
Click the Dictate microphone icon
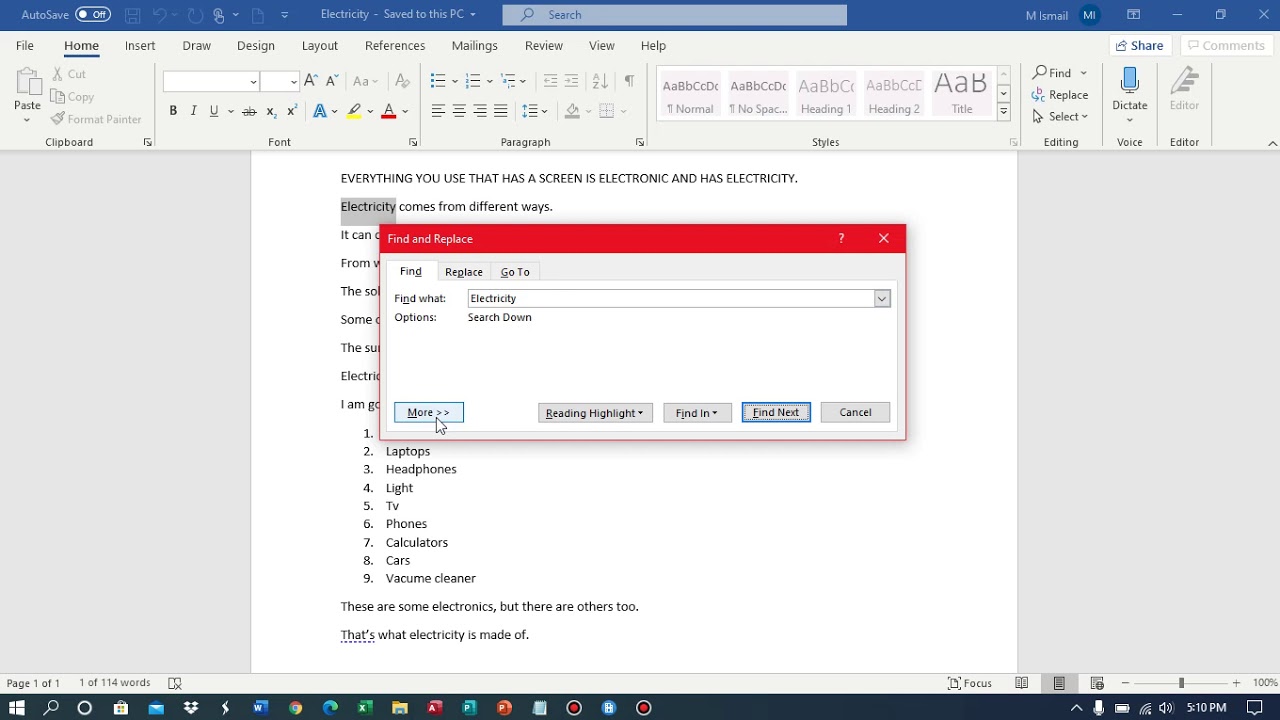1130,81
